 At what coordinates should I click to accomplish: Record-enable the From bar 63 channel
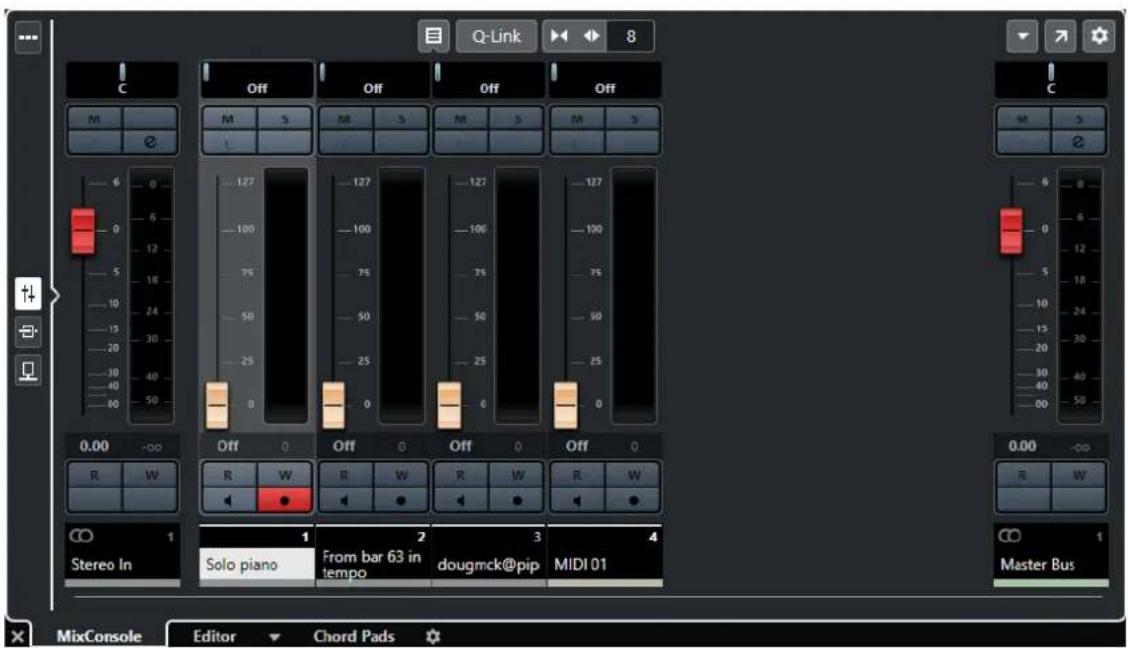coord(401,500)
